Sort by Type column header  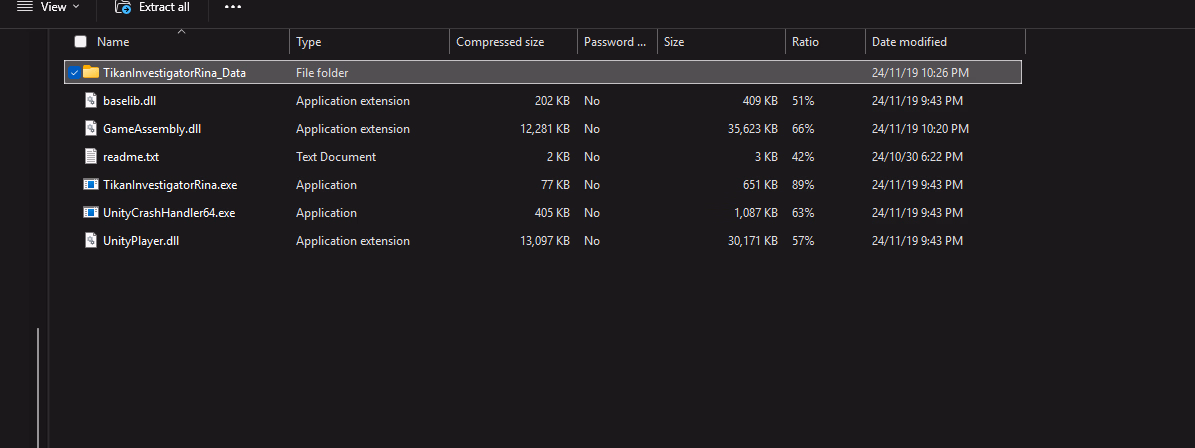309,42
